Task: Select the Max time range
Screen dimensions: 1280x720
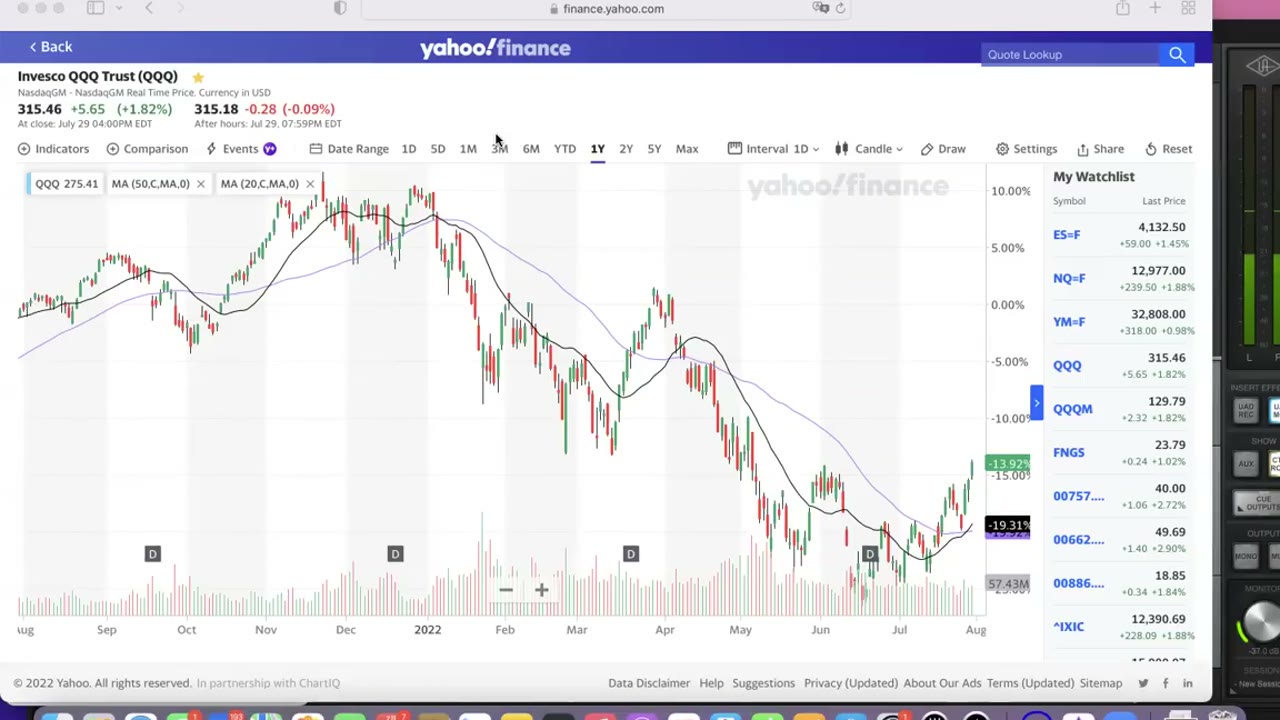Action: click(x=687, y=149)
